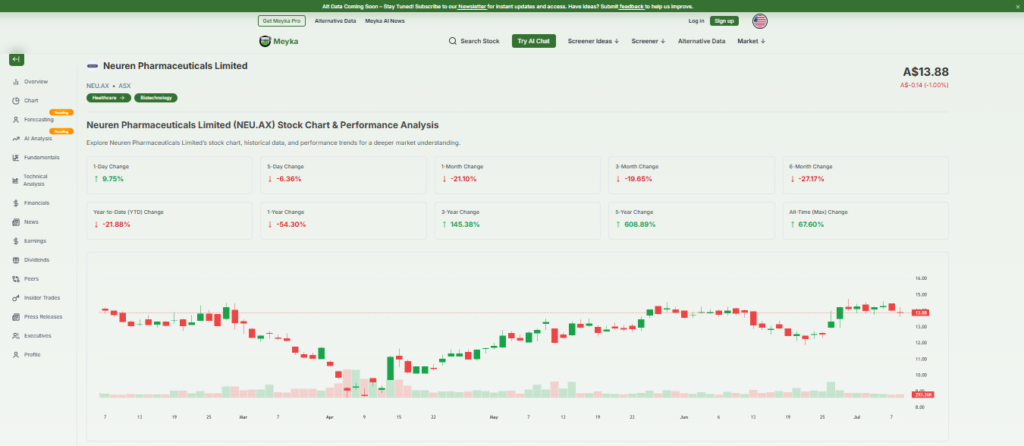
Task: Expand the Screener dropdown menu
Action: click(x=649, y=41)
